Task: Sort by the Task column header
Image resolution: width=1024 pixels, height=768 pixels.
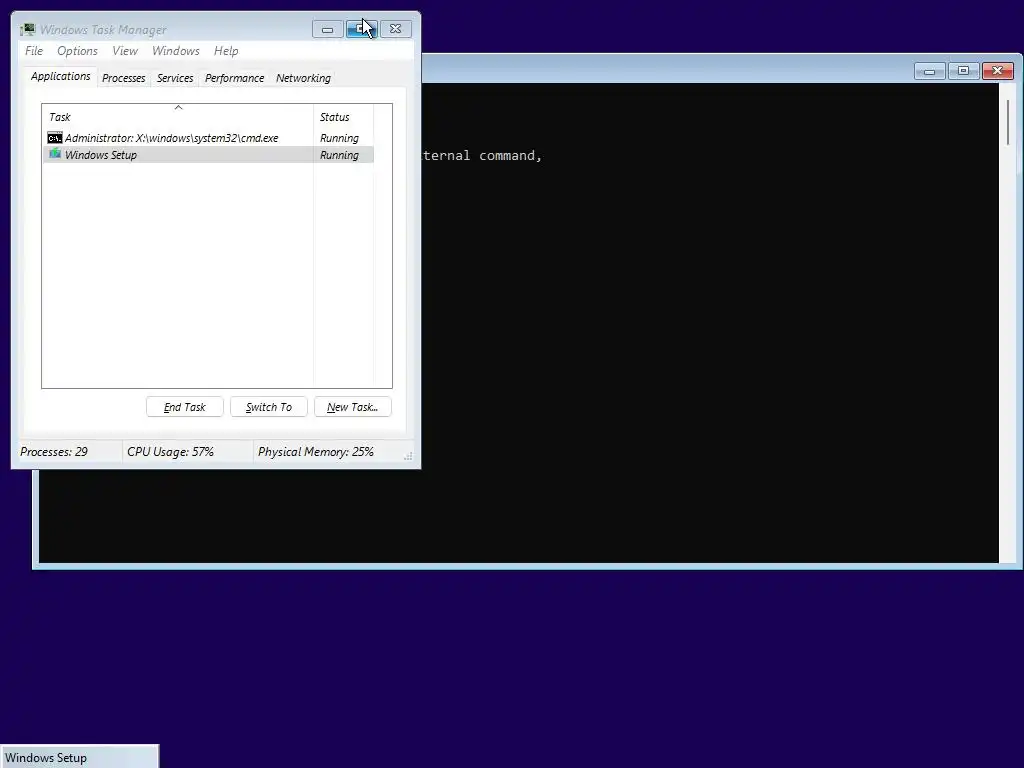Action: click(178, 117)
